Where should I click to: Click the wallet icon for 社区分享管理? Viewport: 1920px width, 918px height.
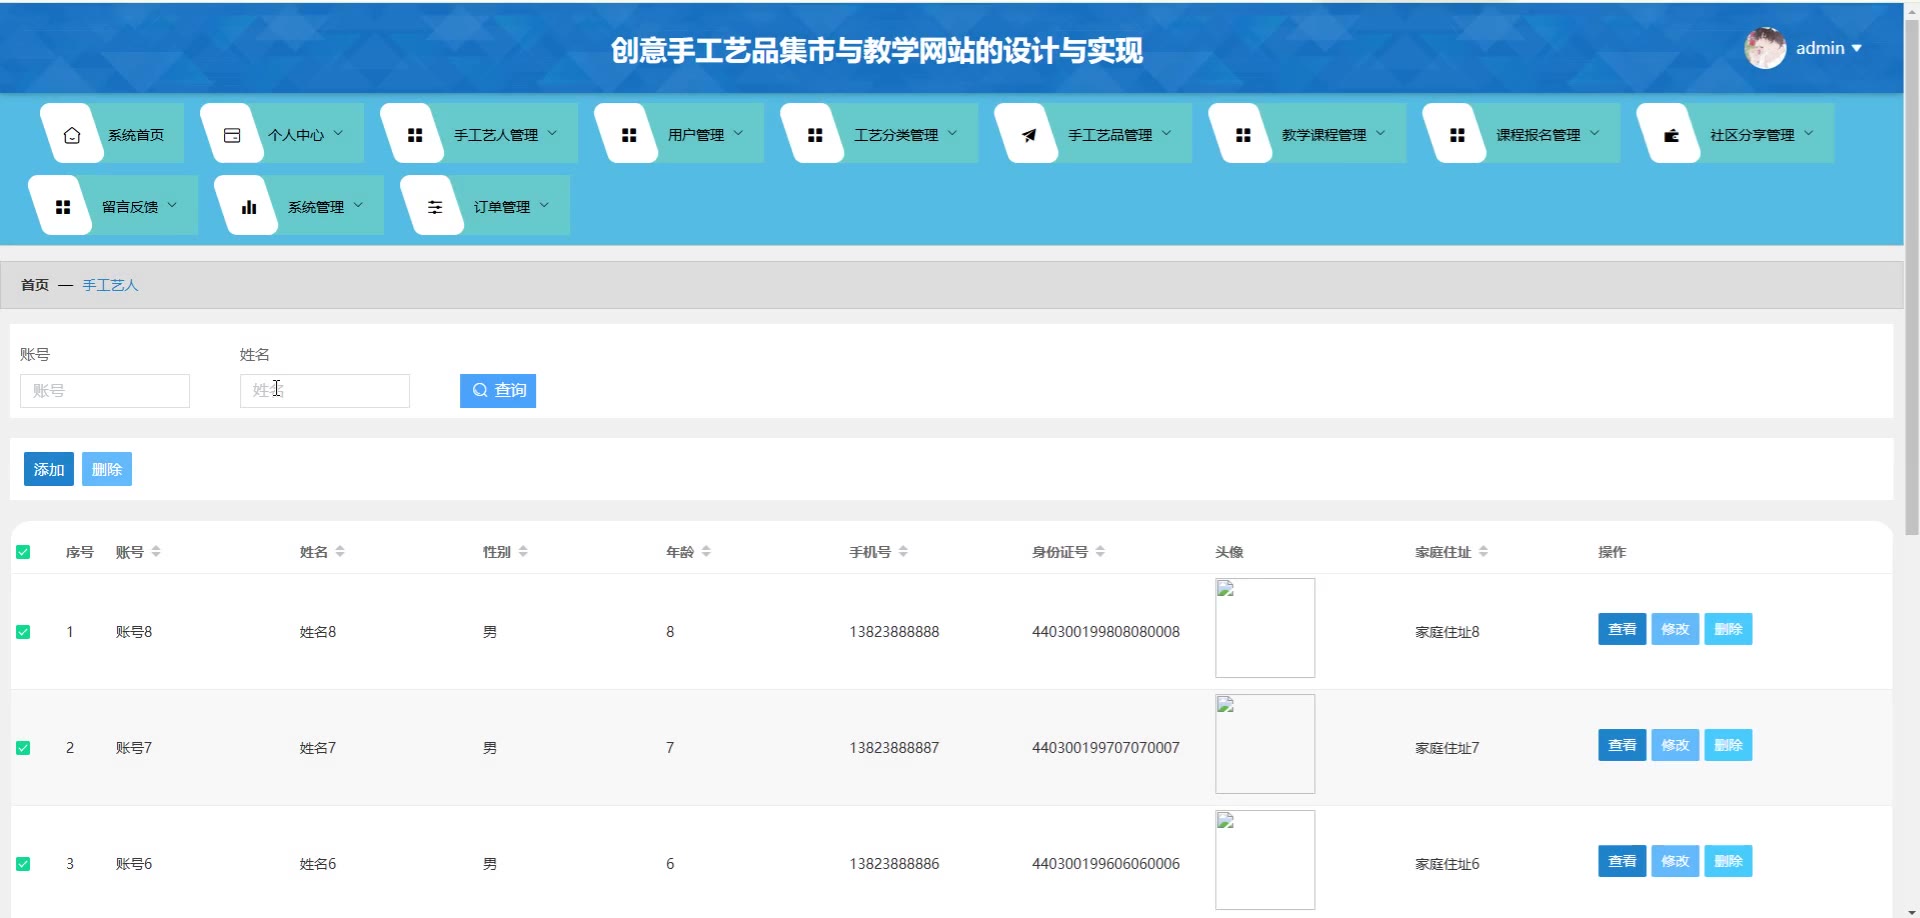[1670, 135]
